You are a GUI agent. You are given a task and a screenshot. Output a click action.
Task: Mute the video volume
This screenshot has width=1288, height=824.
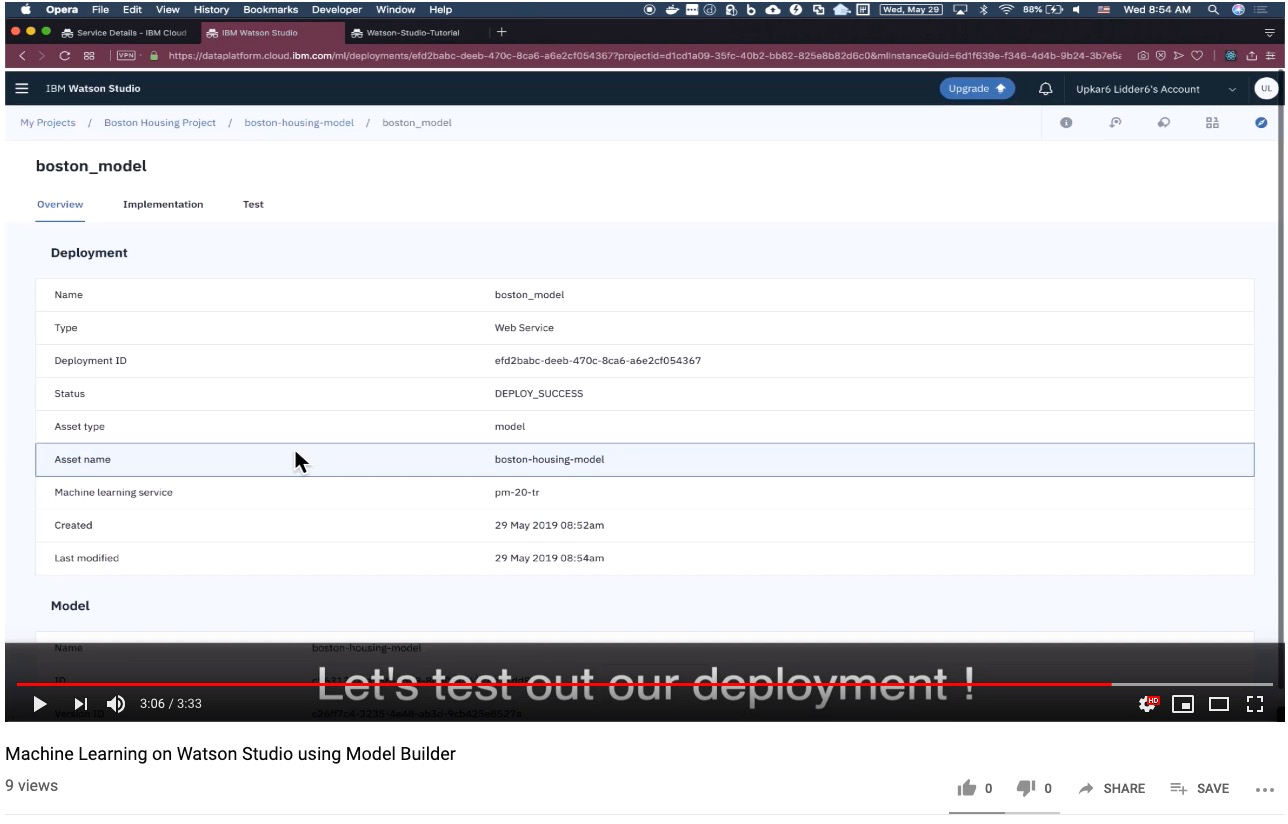click(116, 704)
